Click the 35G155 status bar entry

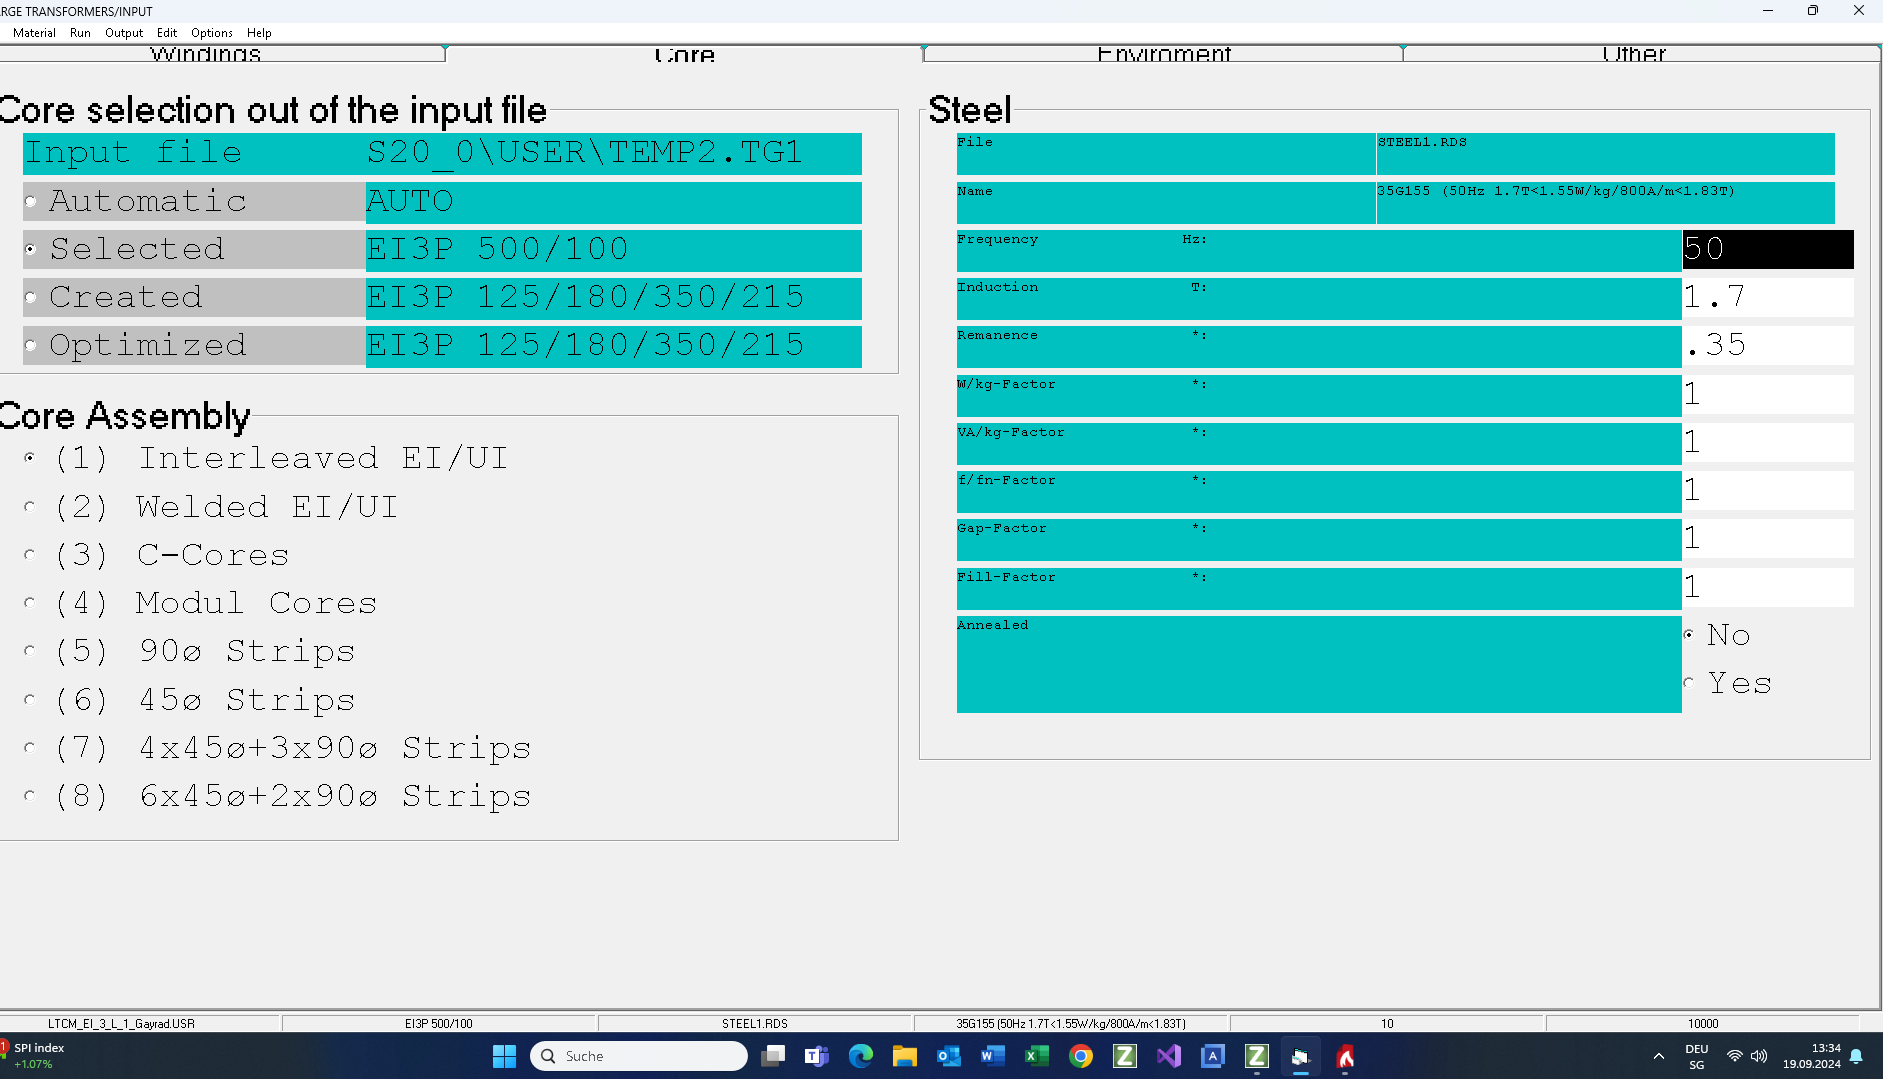1071,1023
